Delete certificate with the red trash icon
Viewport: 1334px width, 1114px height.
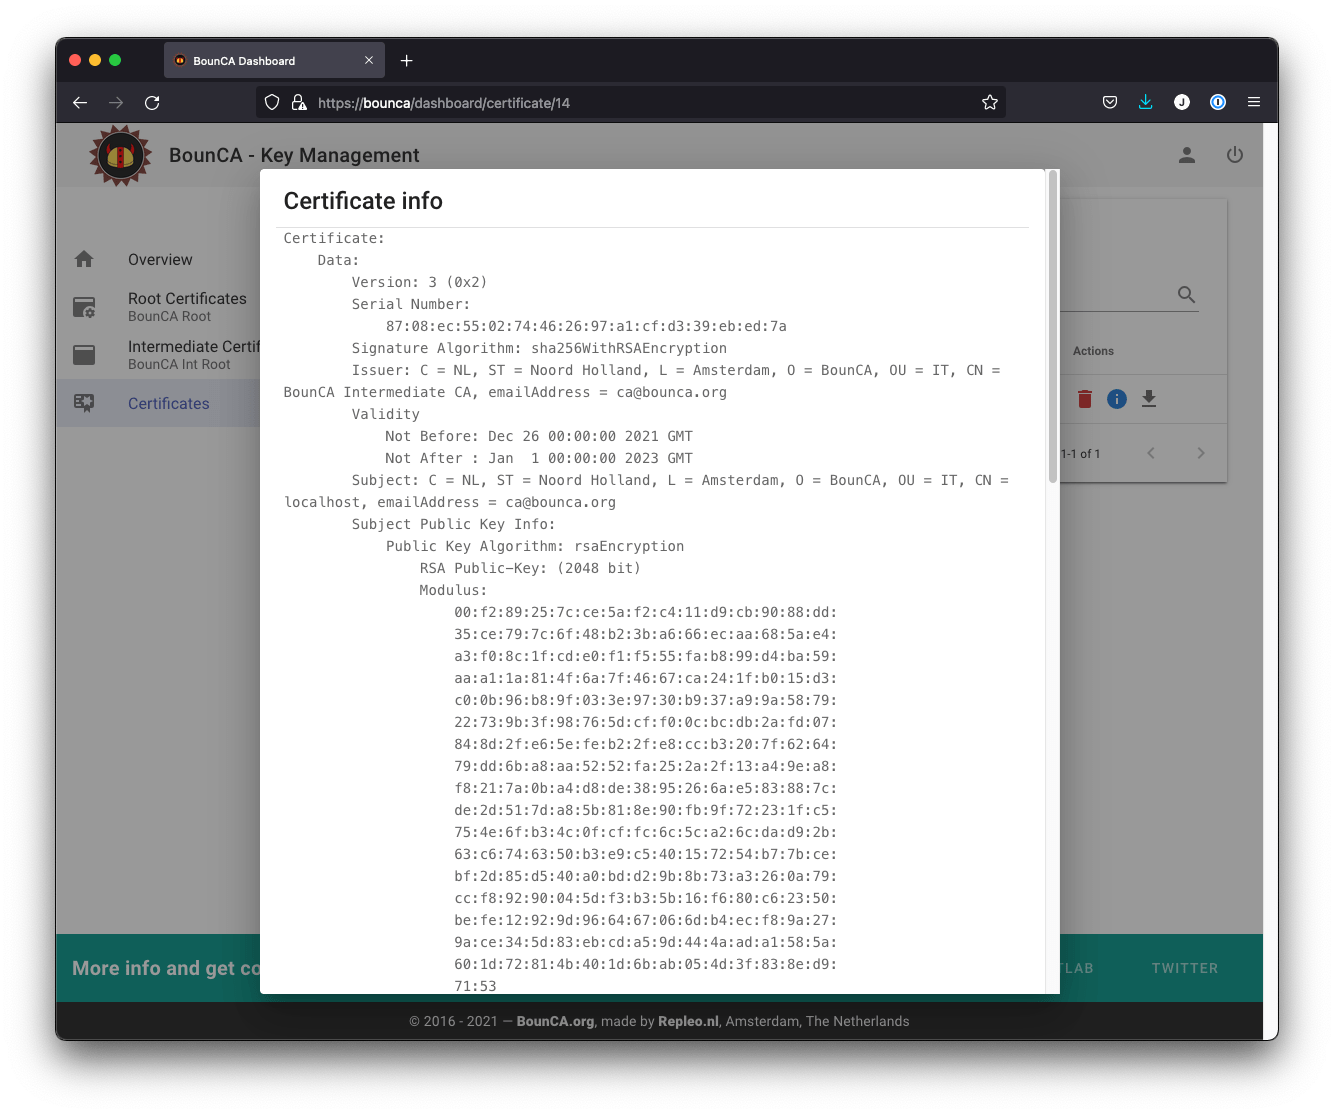tap(1085, 399)
